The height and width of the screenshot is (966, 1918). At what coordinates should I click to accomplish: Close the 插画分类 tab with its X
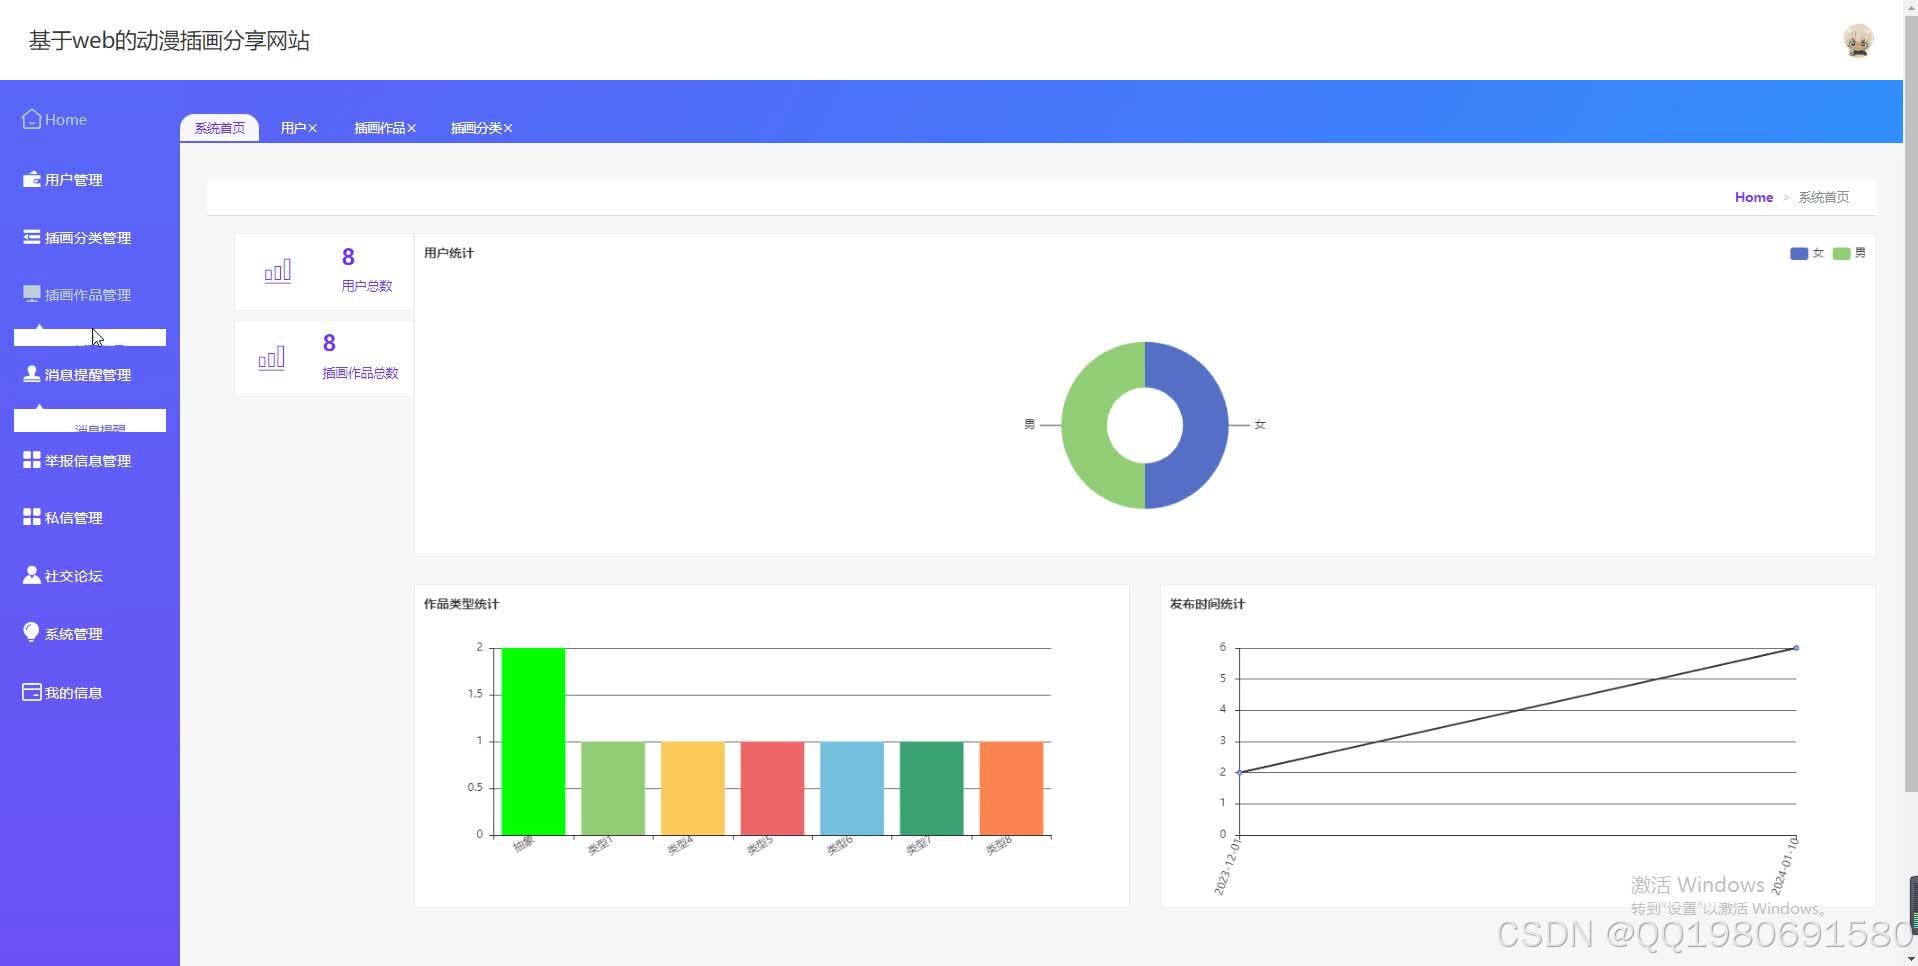click(508, 128)
